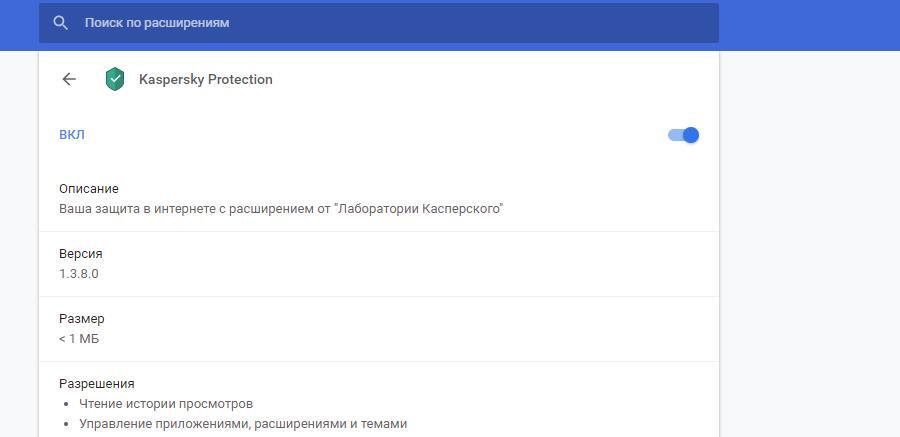
Task: Click the "Разрешения" section heading
Action: pos(97,384)
